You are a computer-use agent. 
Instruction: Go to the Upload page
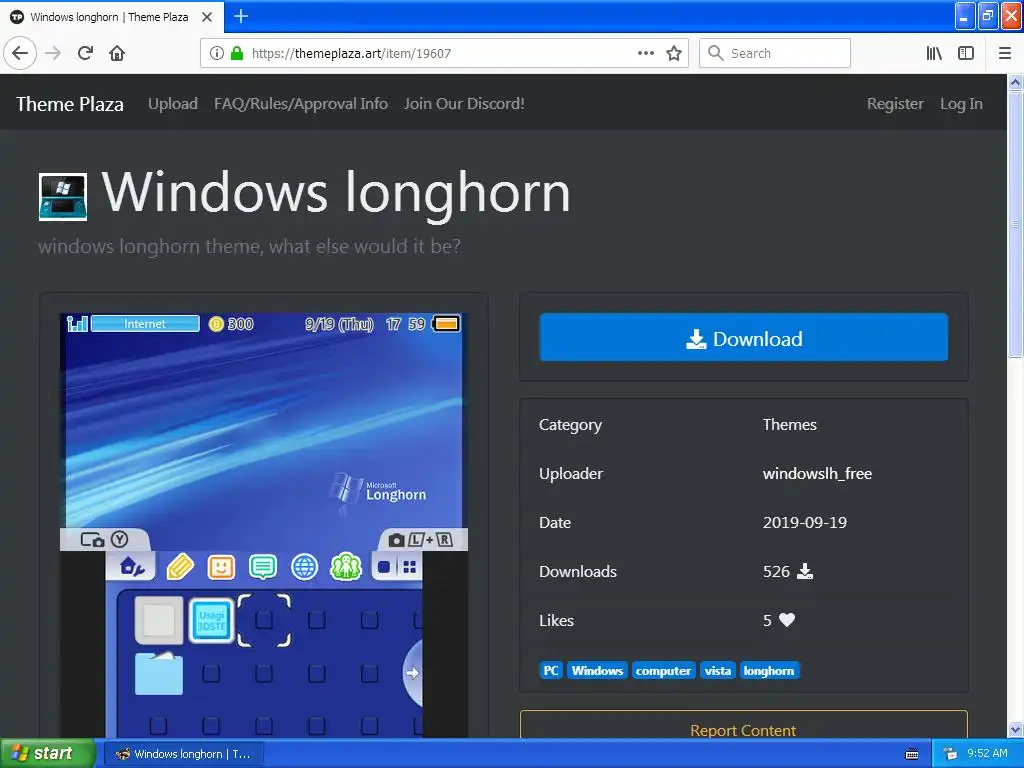pos(172,104)
